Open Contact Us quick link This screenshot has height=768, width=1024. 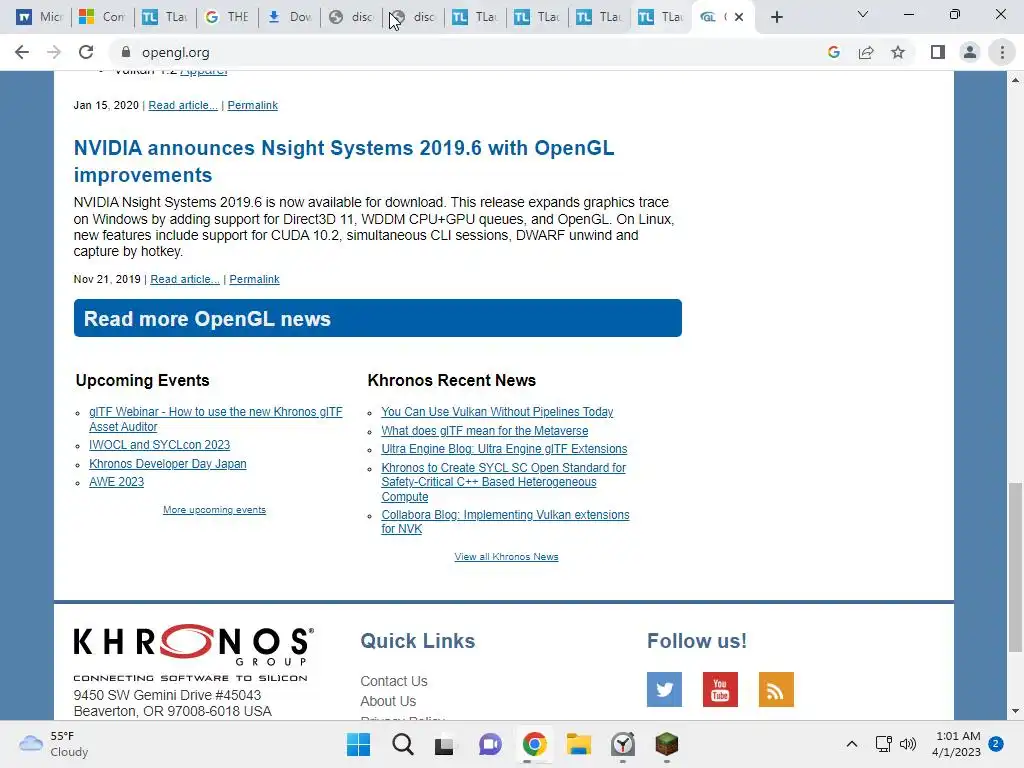pos(394,681)
